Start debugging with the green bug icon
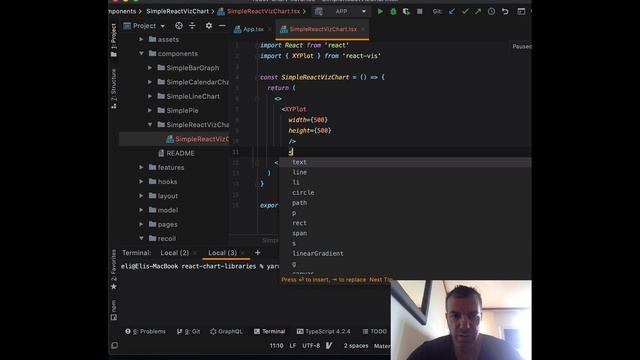Image resolution: width=640 pixels, height=360 pixels. click(x=393, y=11)
